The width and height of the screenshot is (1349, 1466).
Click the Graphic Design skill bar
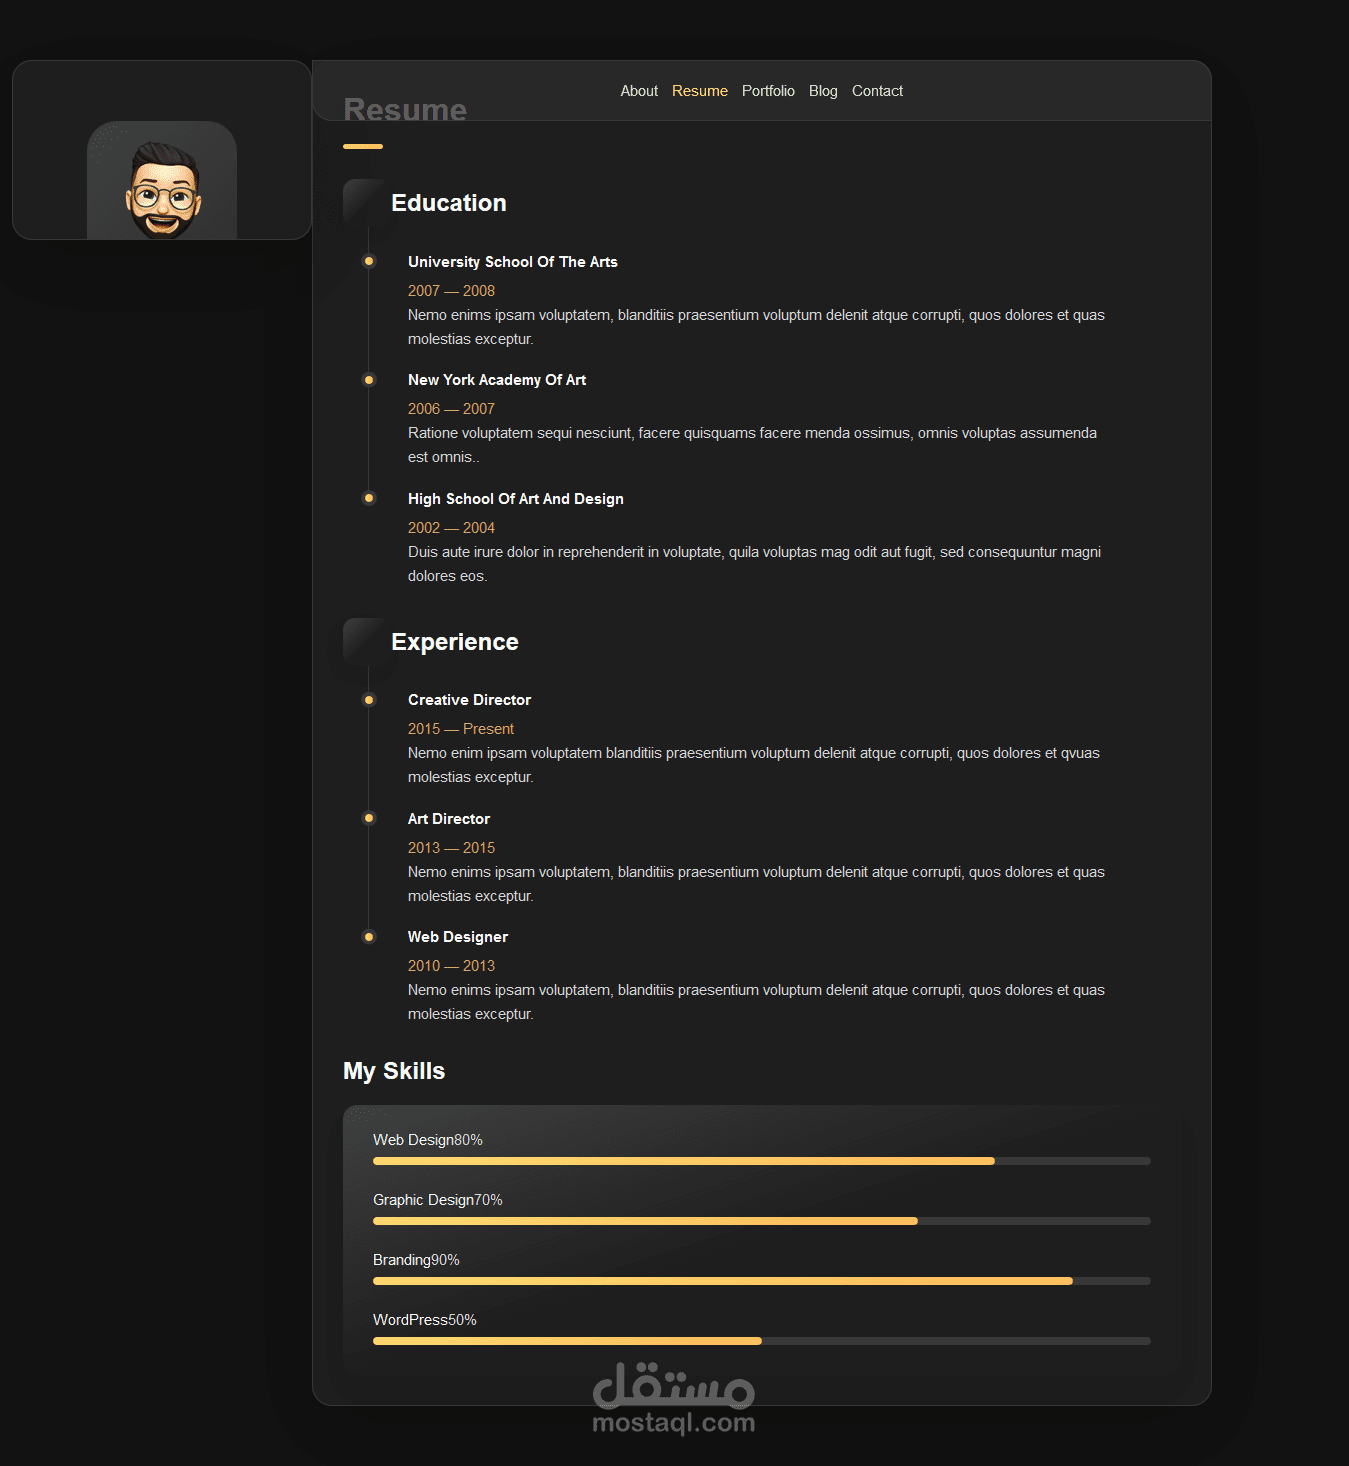click(761, 1221)
